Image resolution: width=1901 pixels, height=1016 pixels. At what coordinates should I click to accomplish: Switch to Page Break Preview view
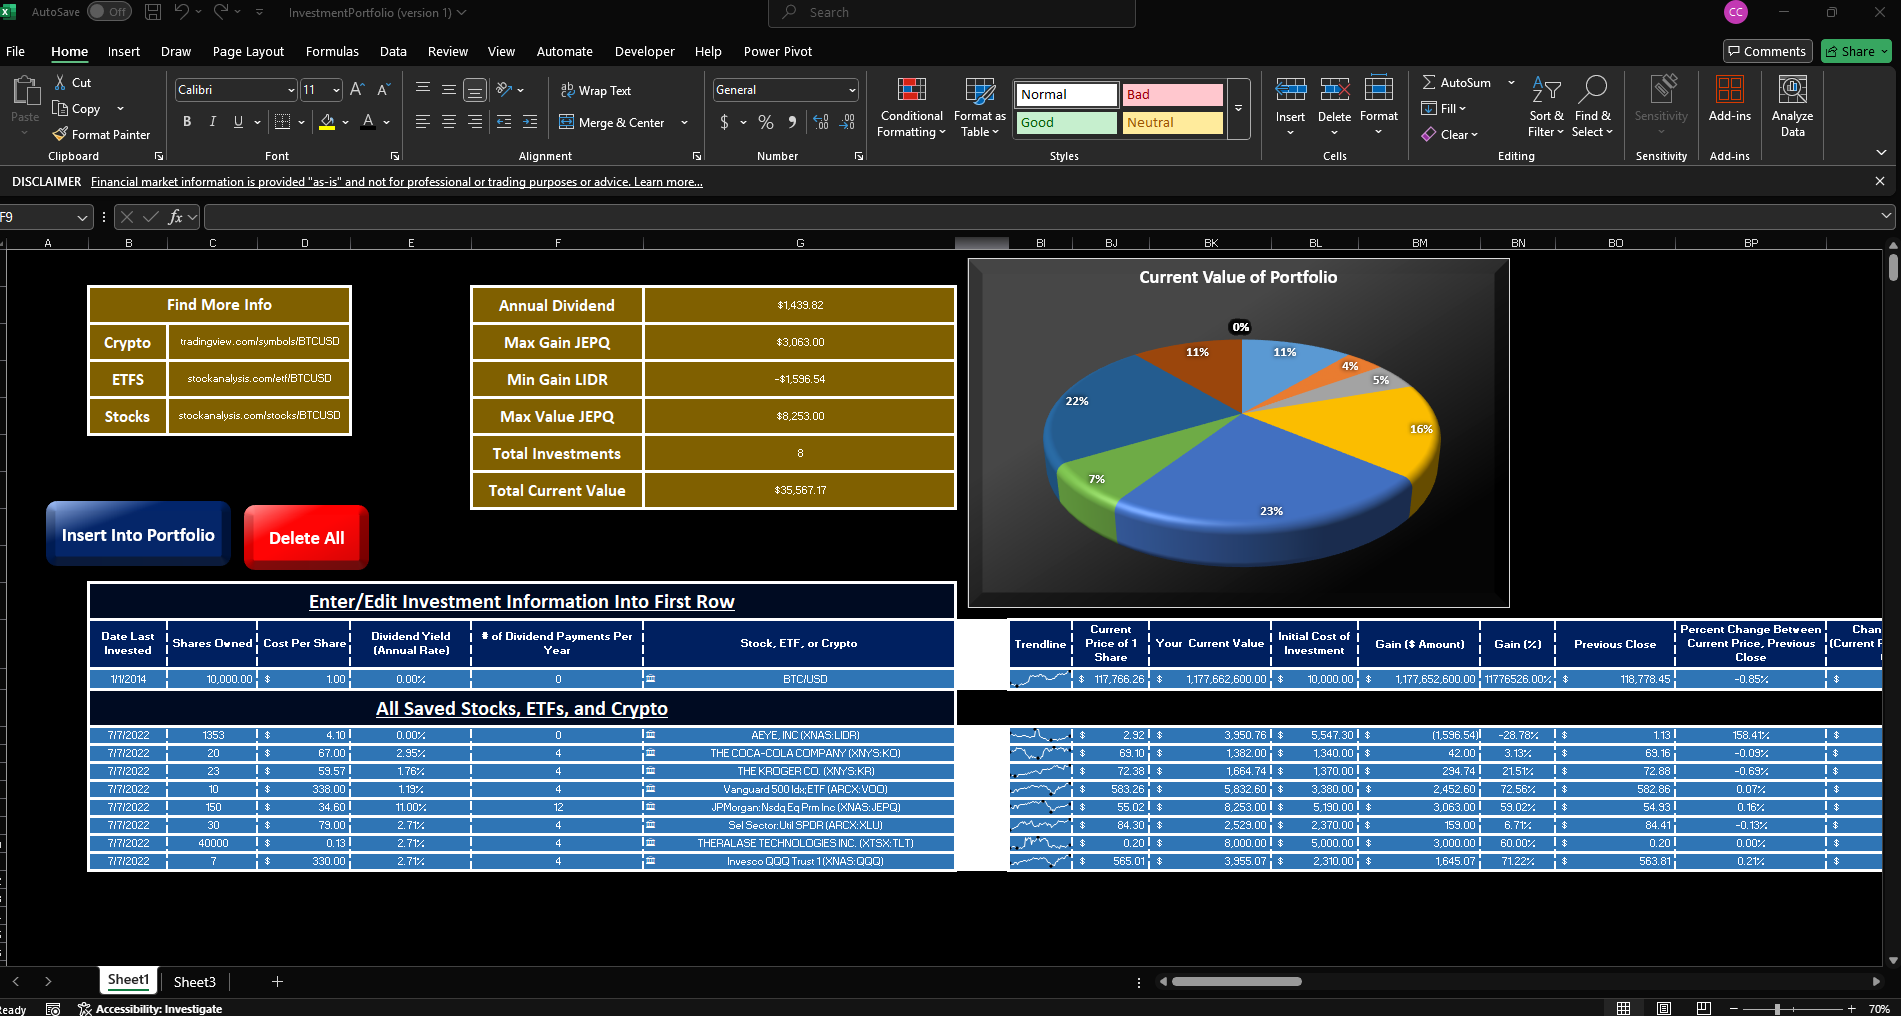[1704, 1008]
